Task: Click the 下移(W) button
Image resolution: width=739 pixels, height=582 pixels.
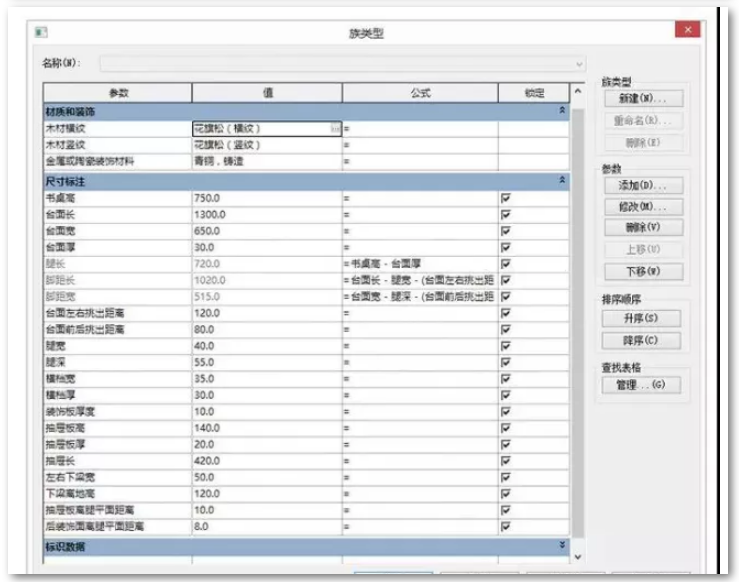Action: click(x=643, y=271)
